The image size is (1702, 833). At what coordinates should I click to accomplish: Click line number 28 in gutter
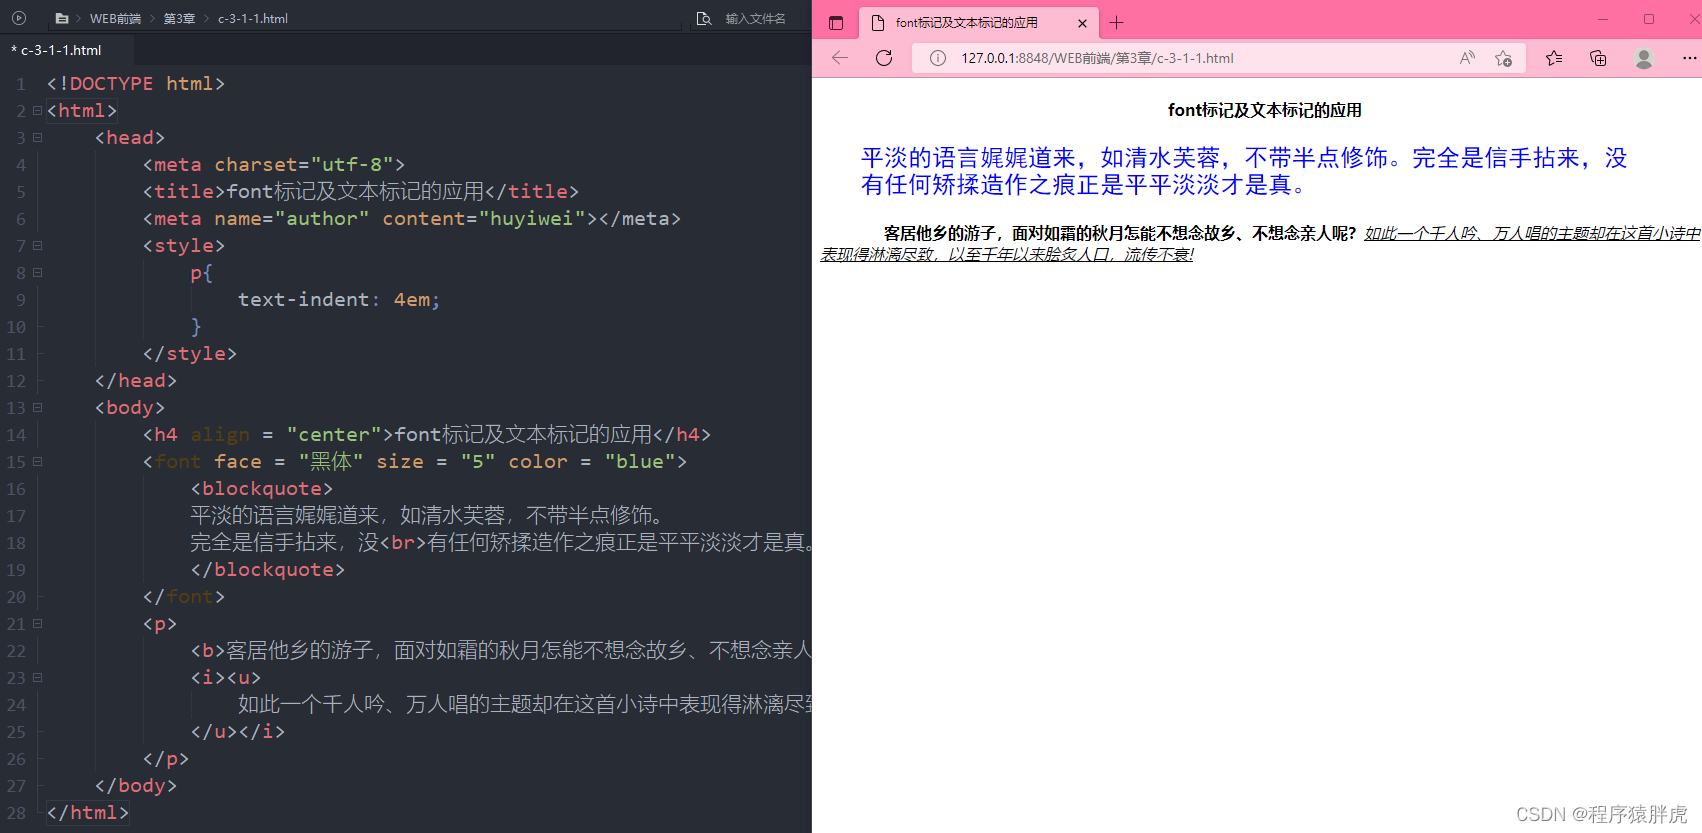[16, 813]
